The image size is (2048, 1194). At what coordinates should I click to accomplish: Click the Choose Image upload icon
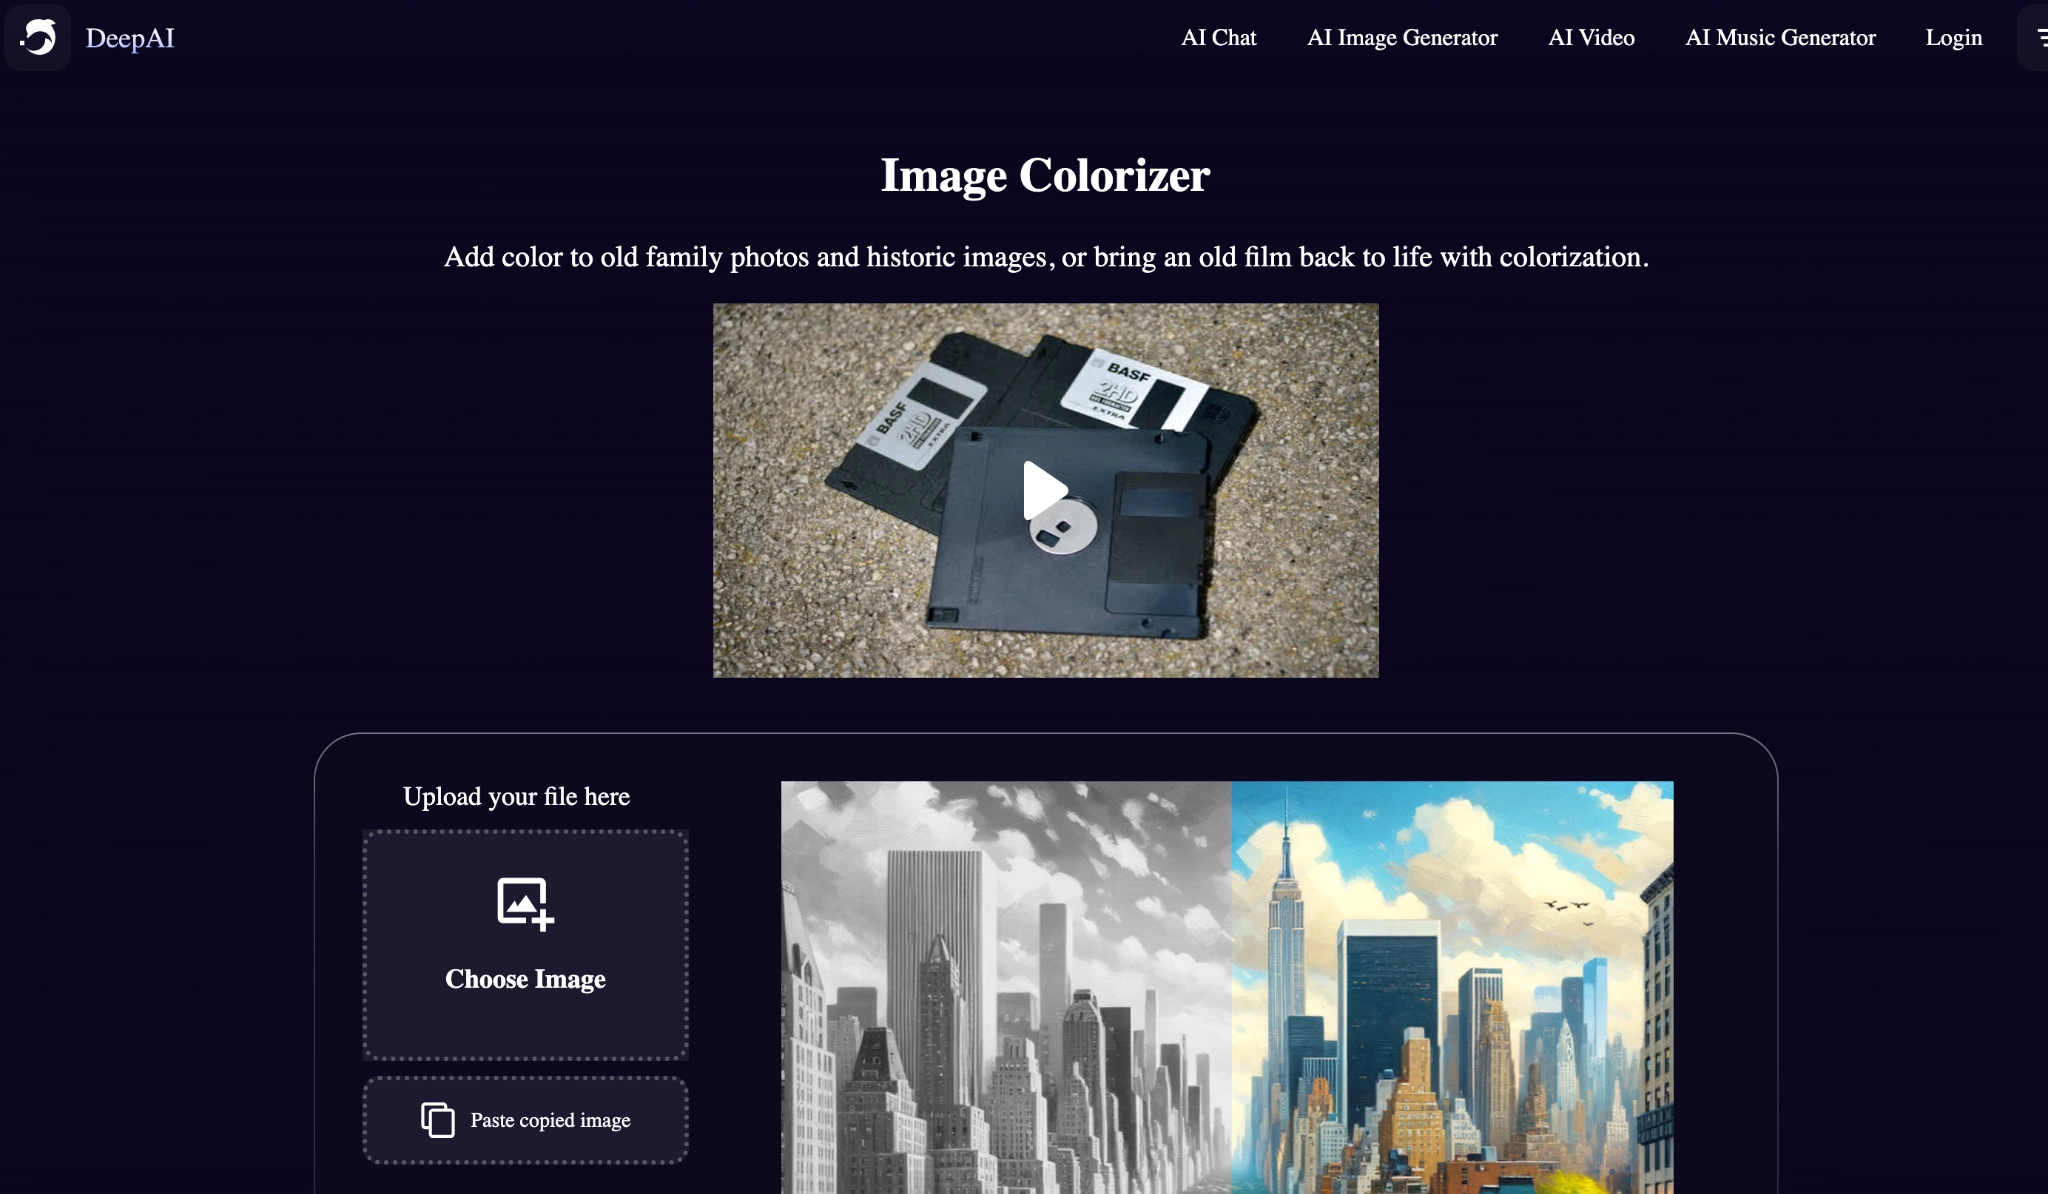(x=522, y=903)
